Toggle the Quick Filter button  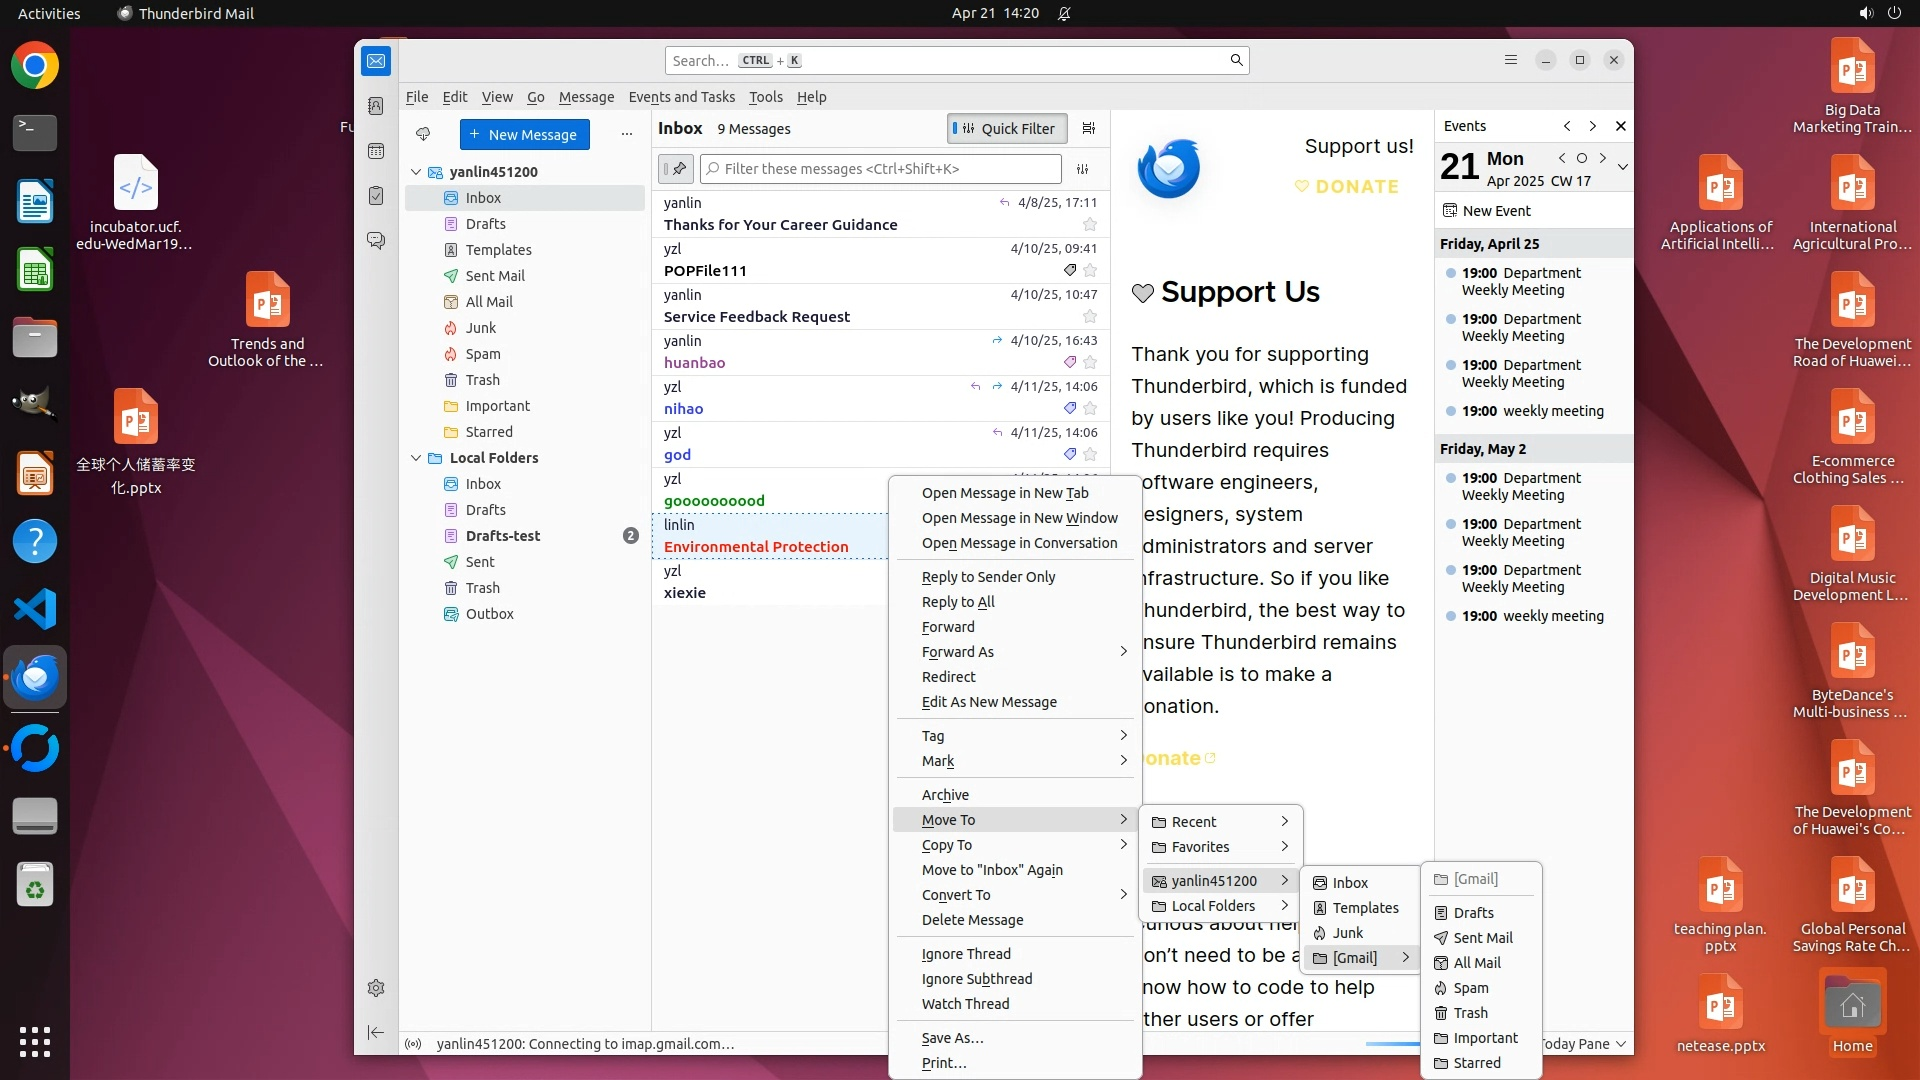click(1006, 128)
